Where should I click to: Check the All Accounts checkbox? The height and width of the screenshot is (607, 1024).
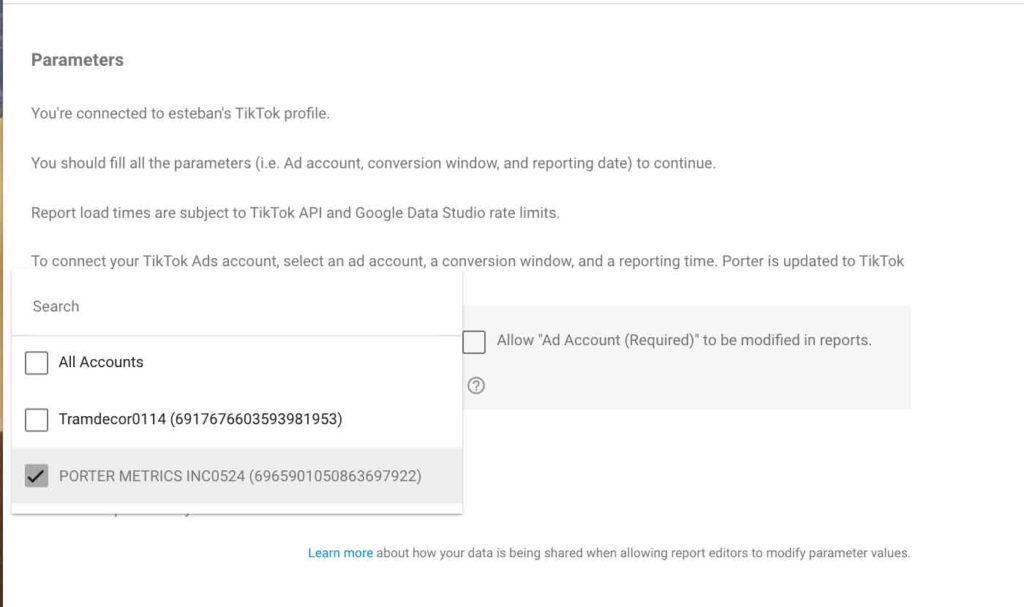point(37,363)
